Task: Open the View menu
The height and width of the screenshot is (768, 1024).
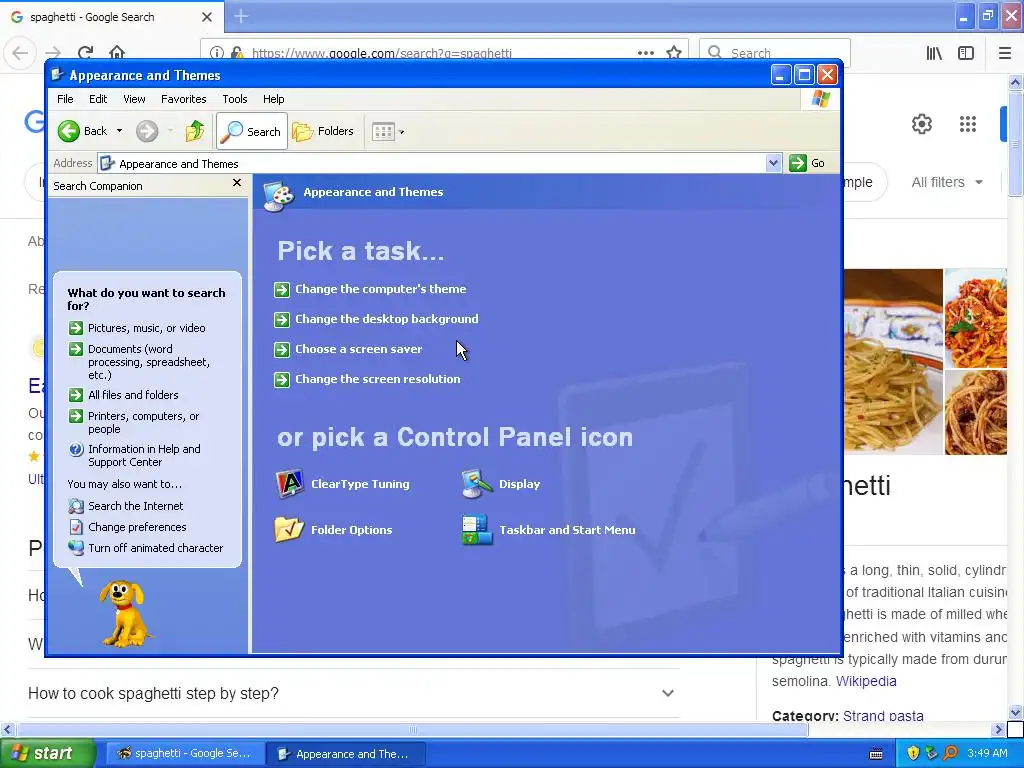Action: coord(134,99)
